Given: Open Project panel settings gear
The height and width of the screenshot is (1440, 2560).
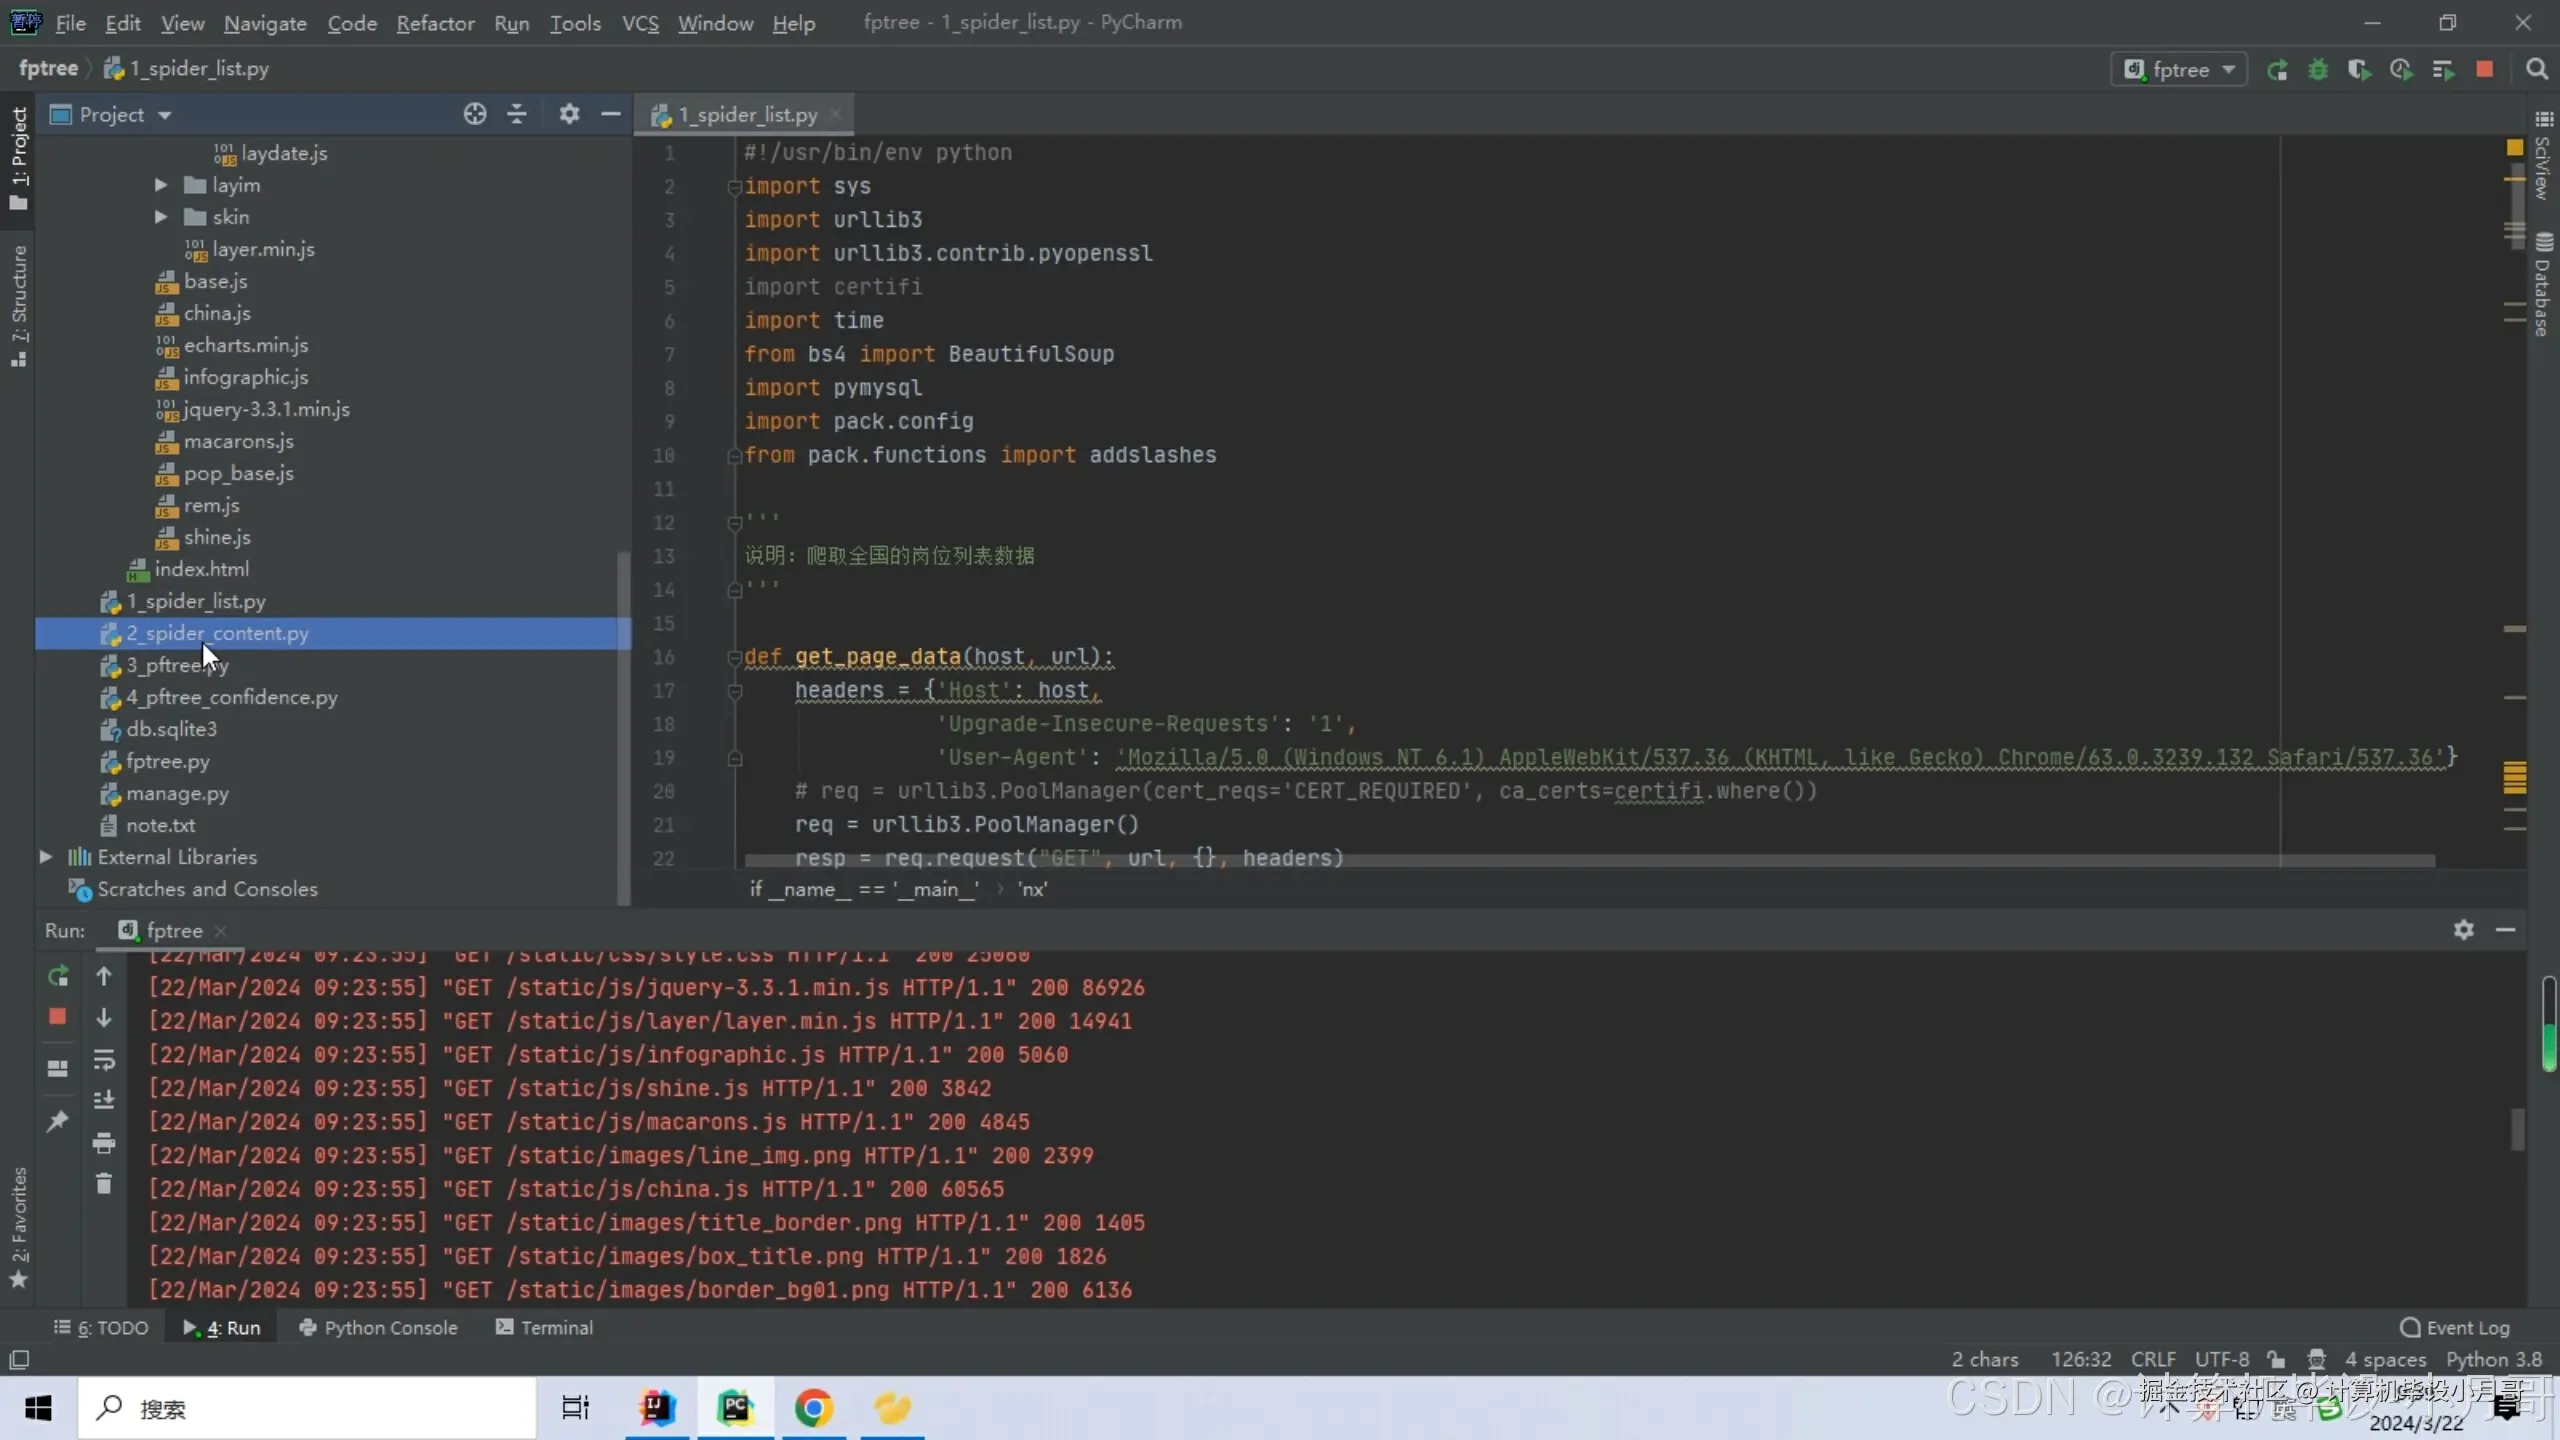Looking at the screenshot, I should (569, 114).
